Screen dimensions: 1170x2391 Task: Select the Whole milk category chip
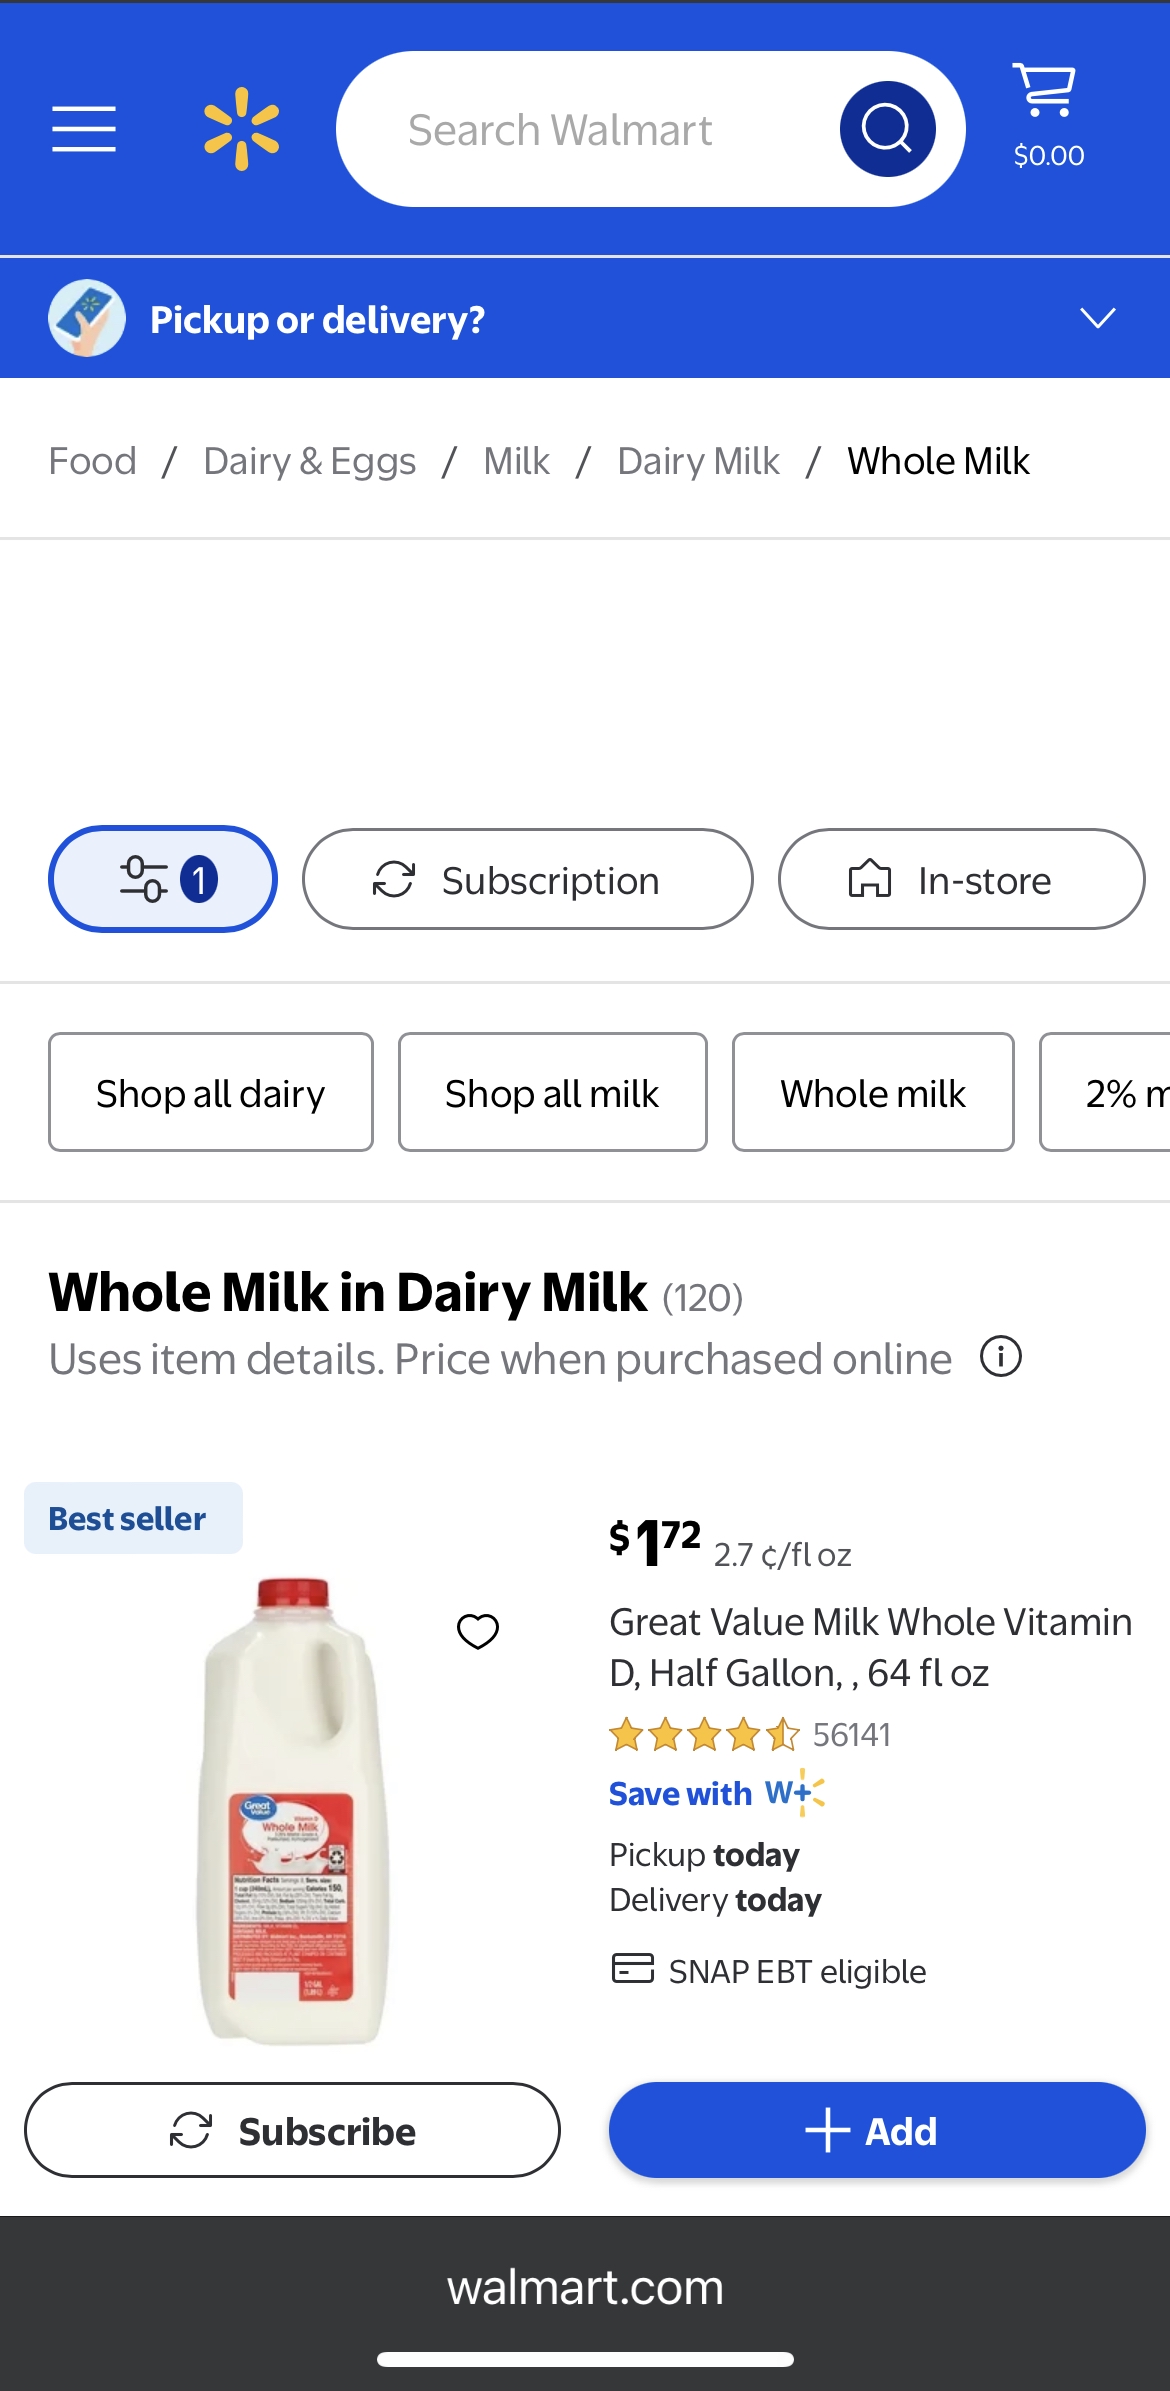(x=873, y=1092)
